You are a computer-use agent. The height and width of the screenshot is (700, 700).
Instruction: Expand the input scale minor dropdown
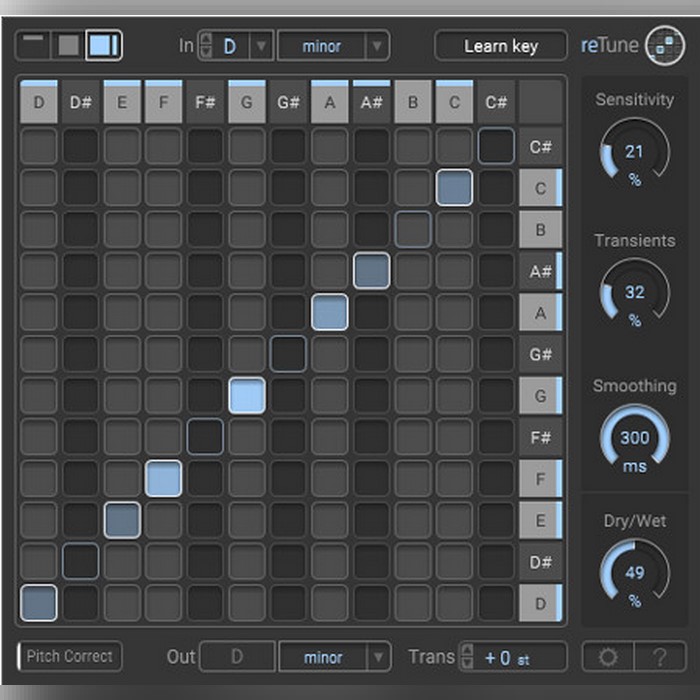coord(377,46)
